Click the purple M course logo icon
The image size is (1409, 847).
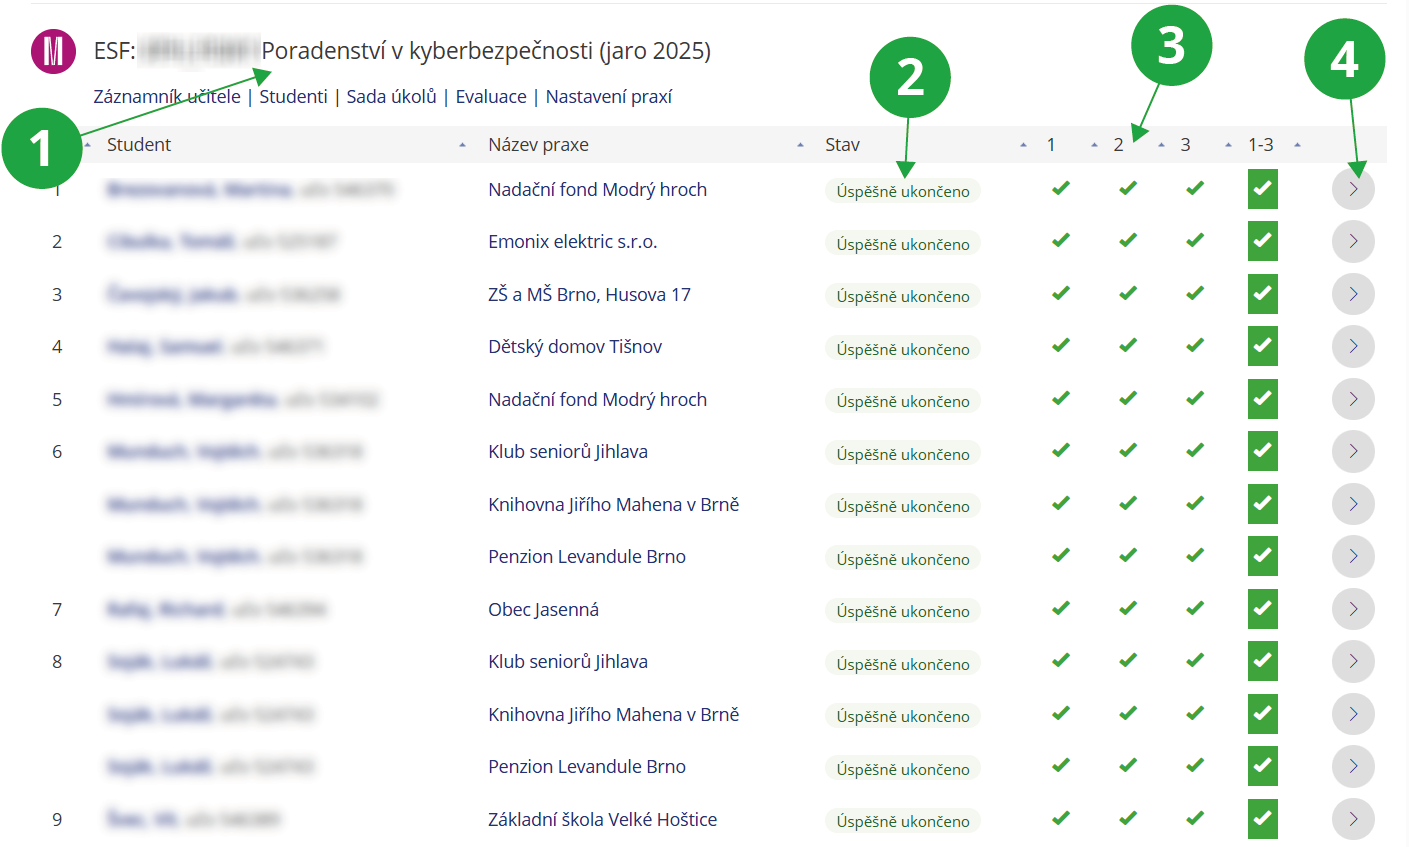coord(54,52)
